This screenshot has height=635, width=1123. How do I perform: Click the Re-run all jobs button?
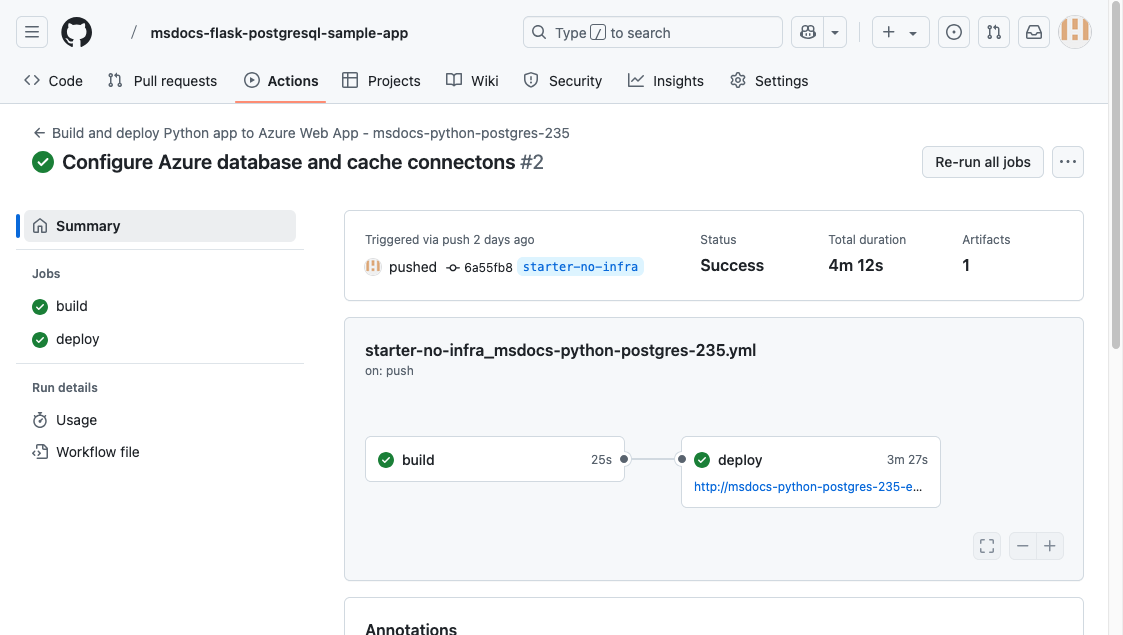[982, 161]
